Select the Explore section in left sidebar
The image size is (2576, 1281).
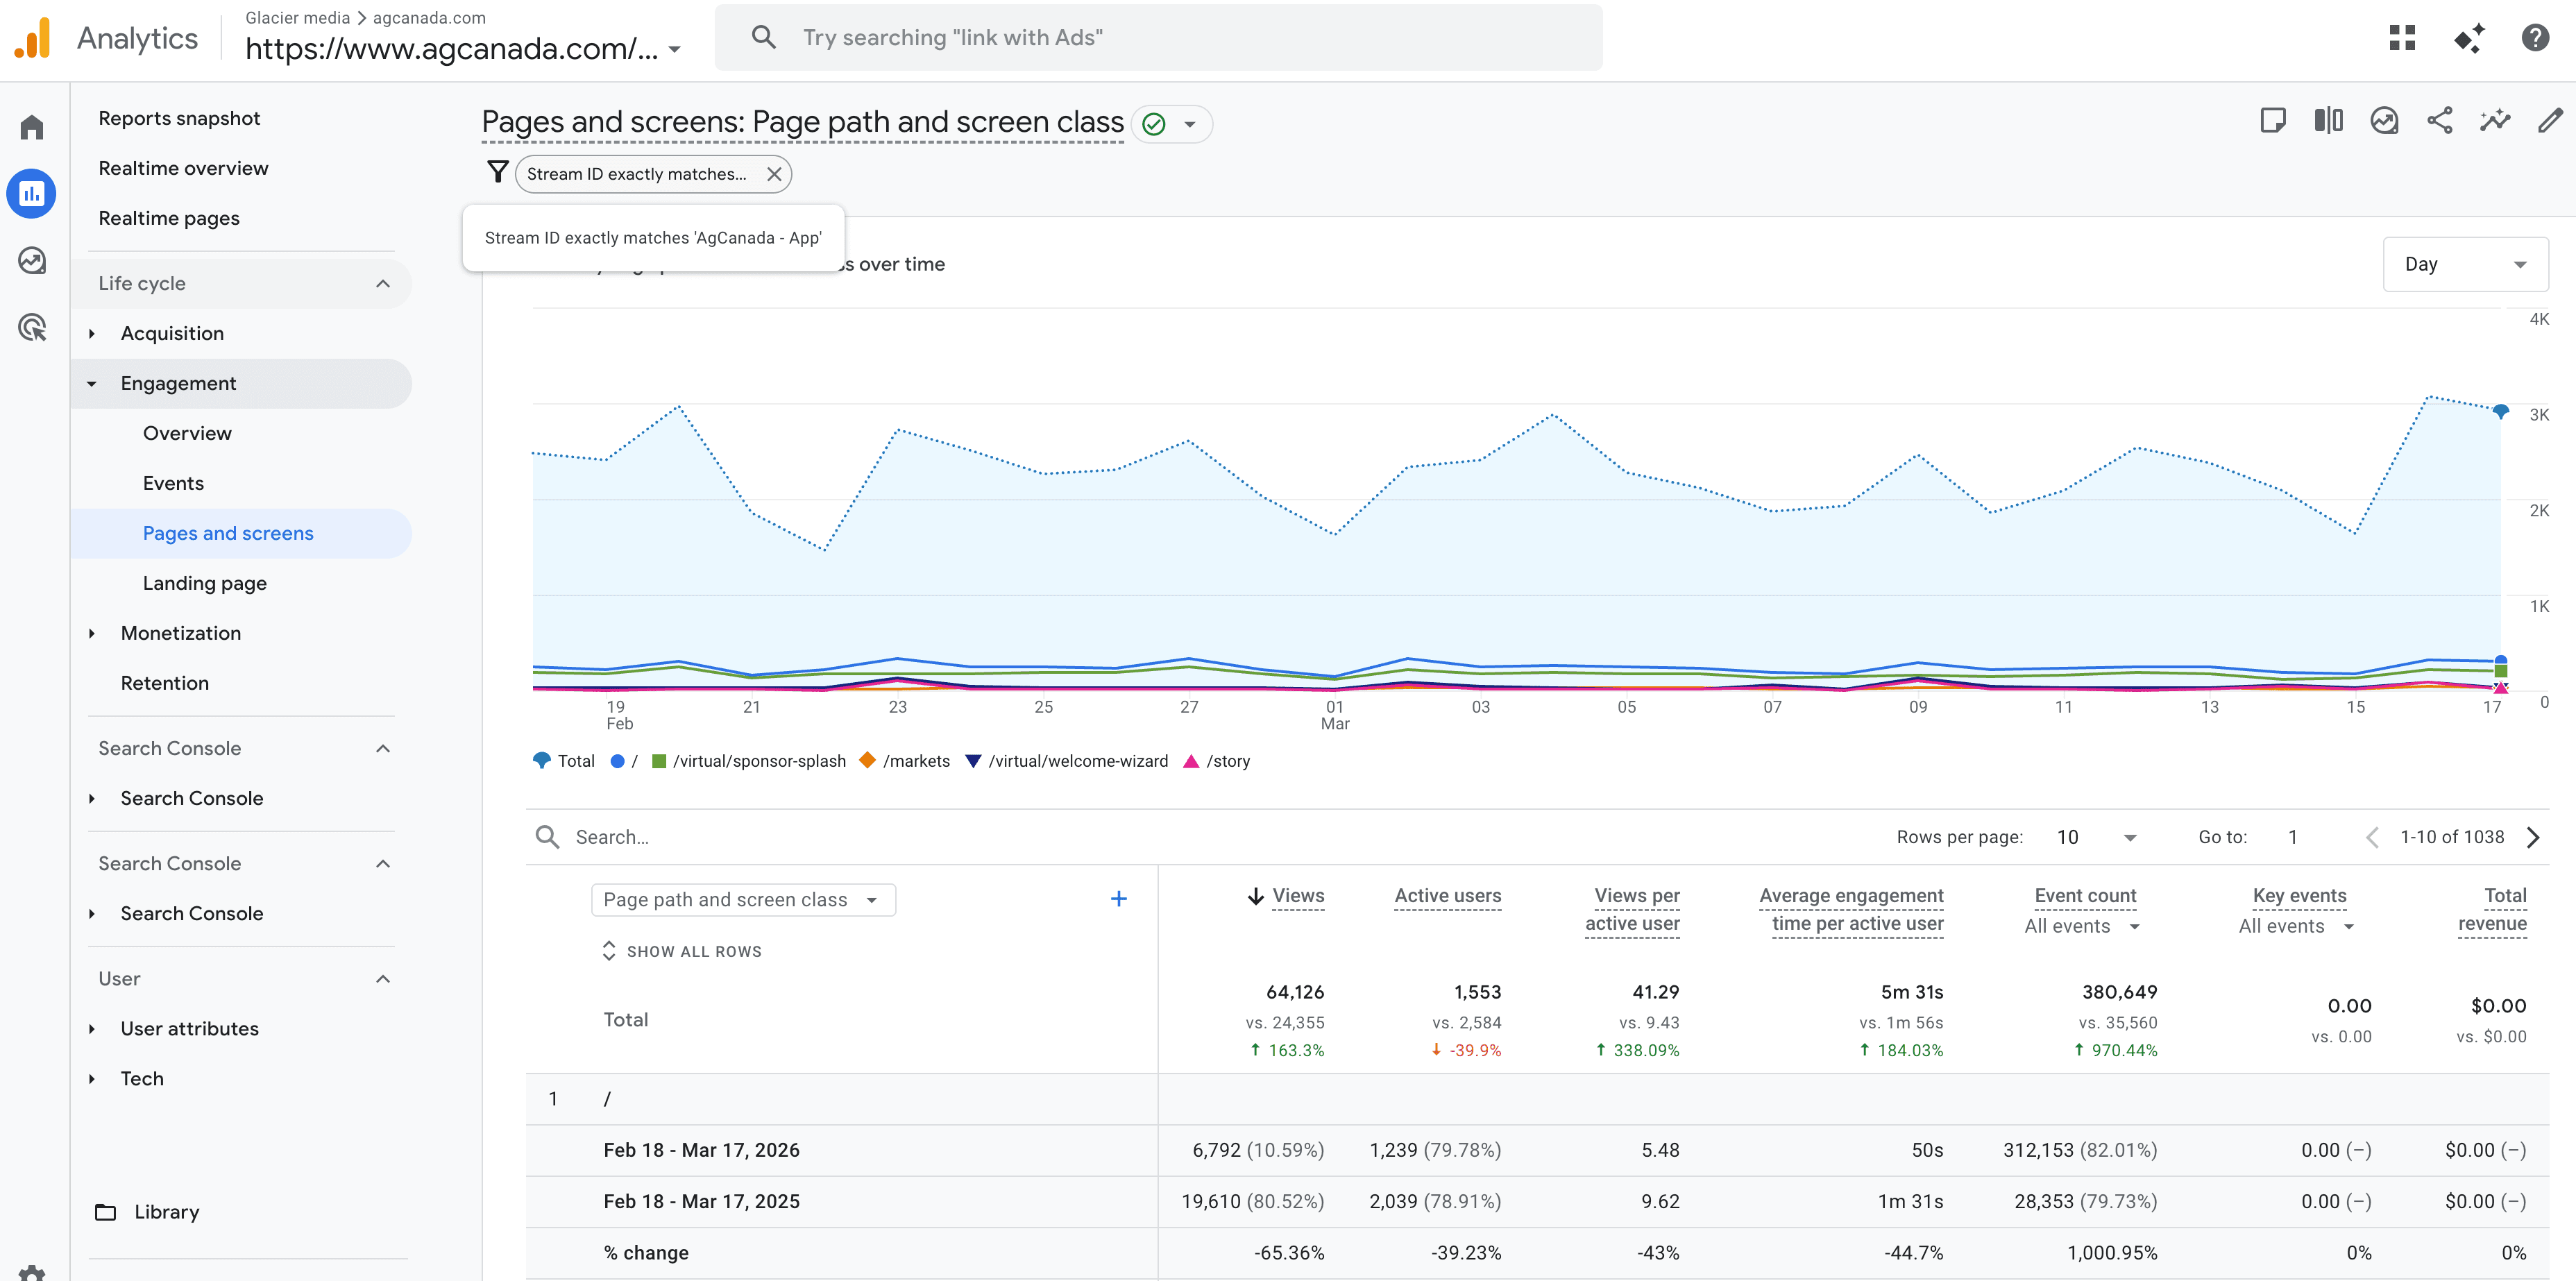tap(32, 260)
